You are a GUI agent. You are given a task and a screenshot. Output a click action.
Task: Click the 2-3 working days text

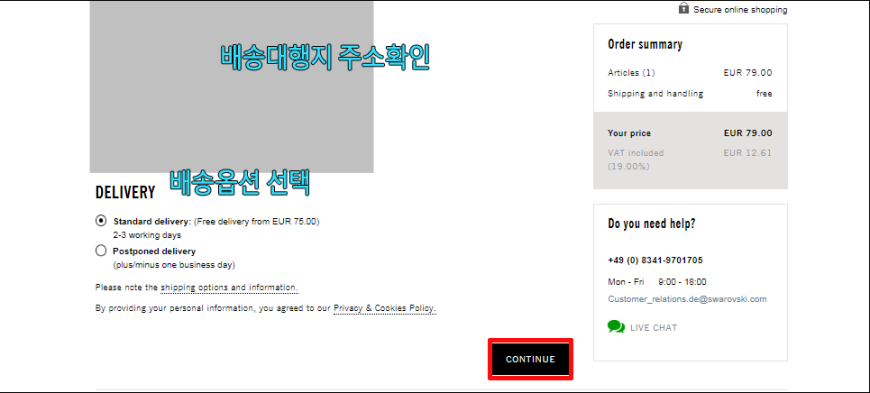pyautogui.click(x=147, y=235)
